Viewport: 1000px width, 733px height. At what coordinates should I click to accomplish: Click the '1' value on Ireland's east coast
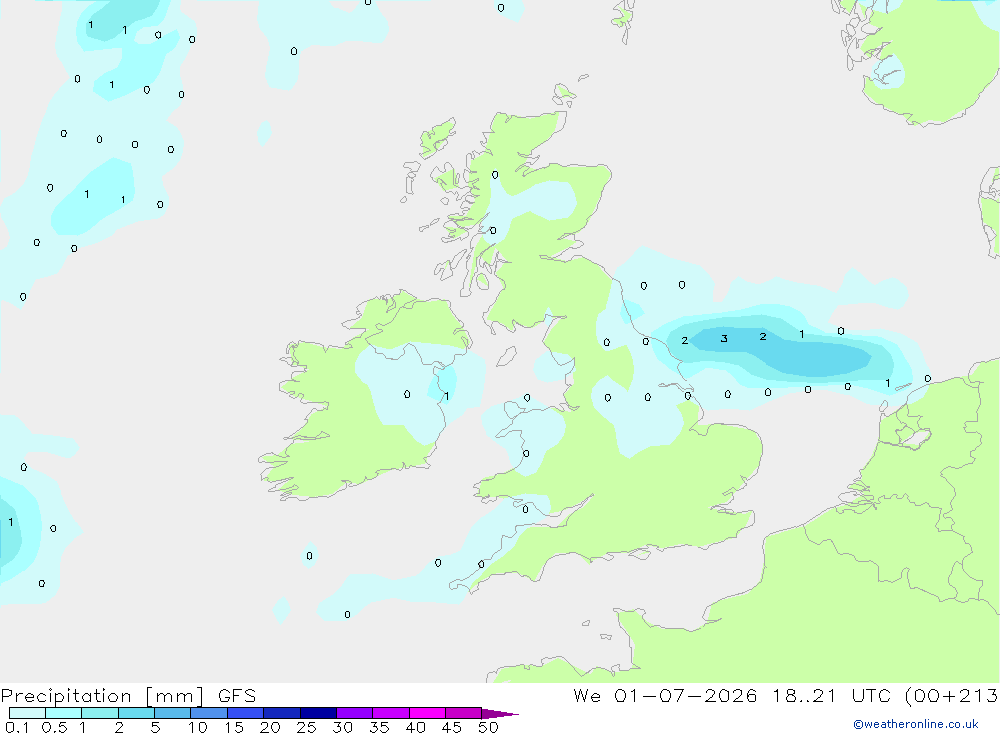[446, 396]
